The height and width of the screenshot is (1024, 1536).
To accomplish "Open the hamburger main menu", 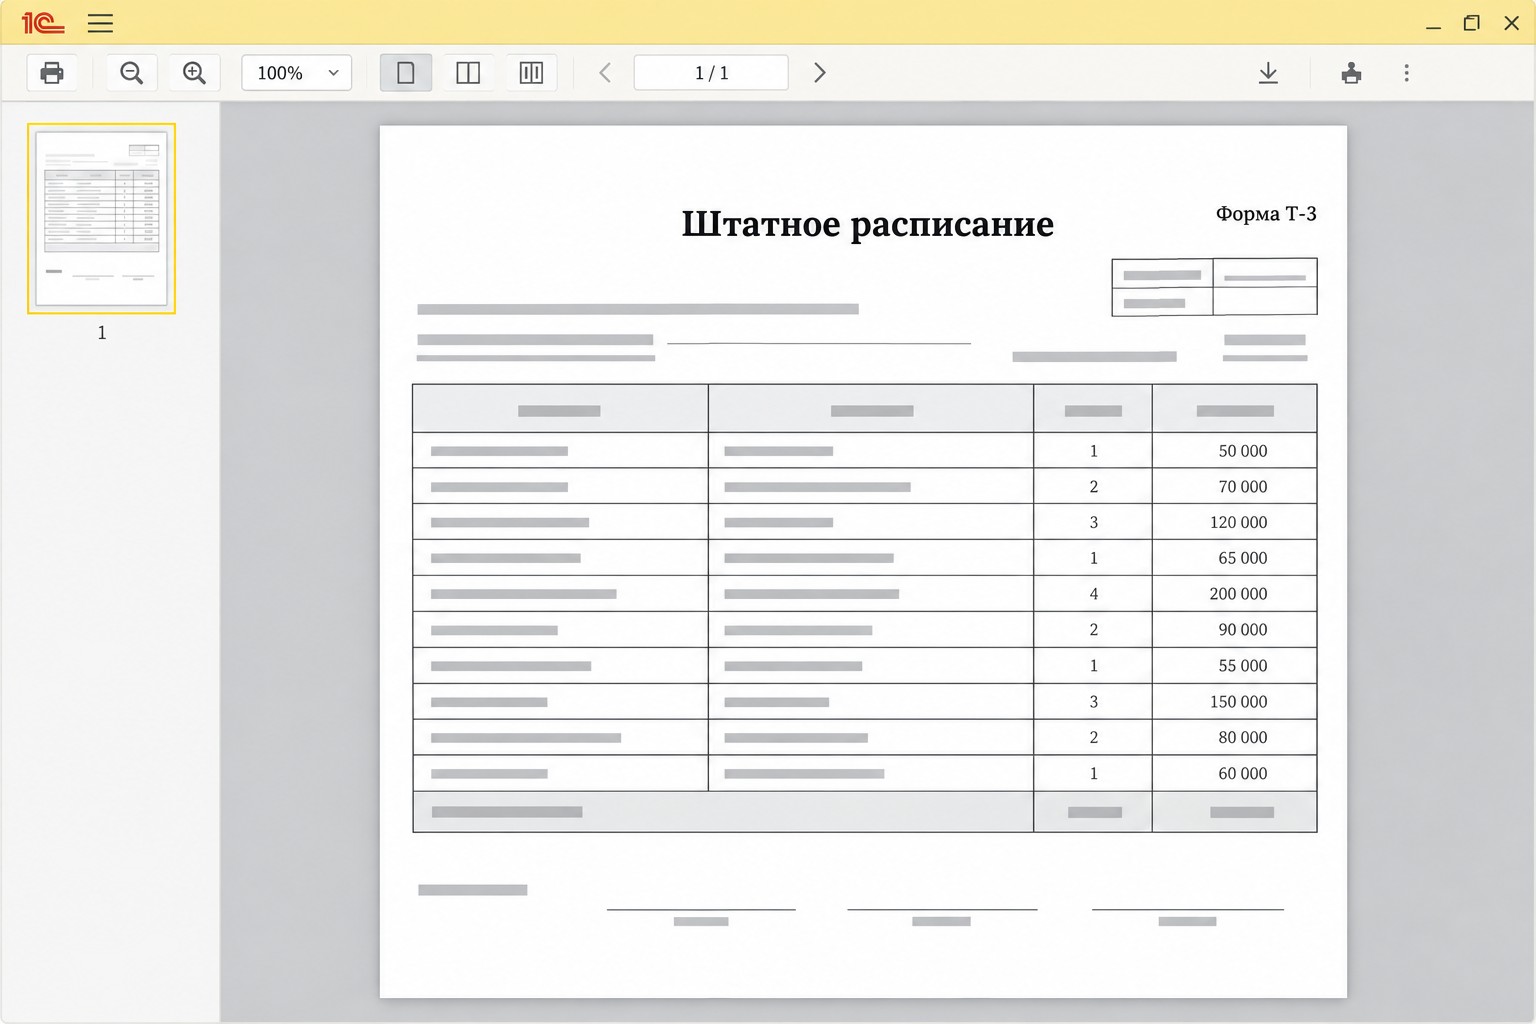I will coord(100,22).
